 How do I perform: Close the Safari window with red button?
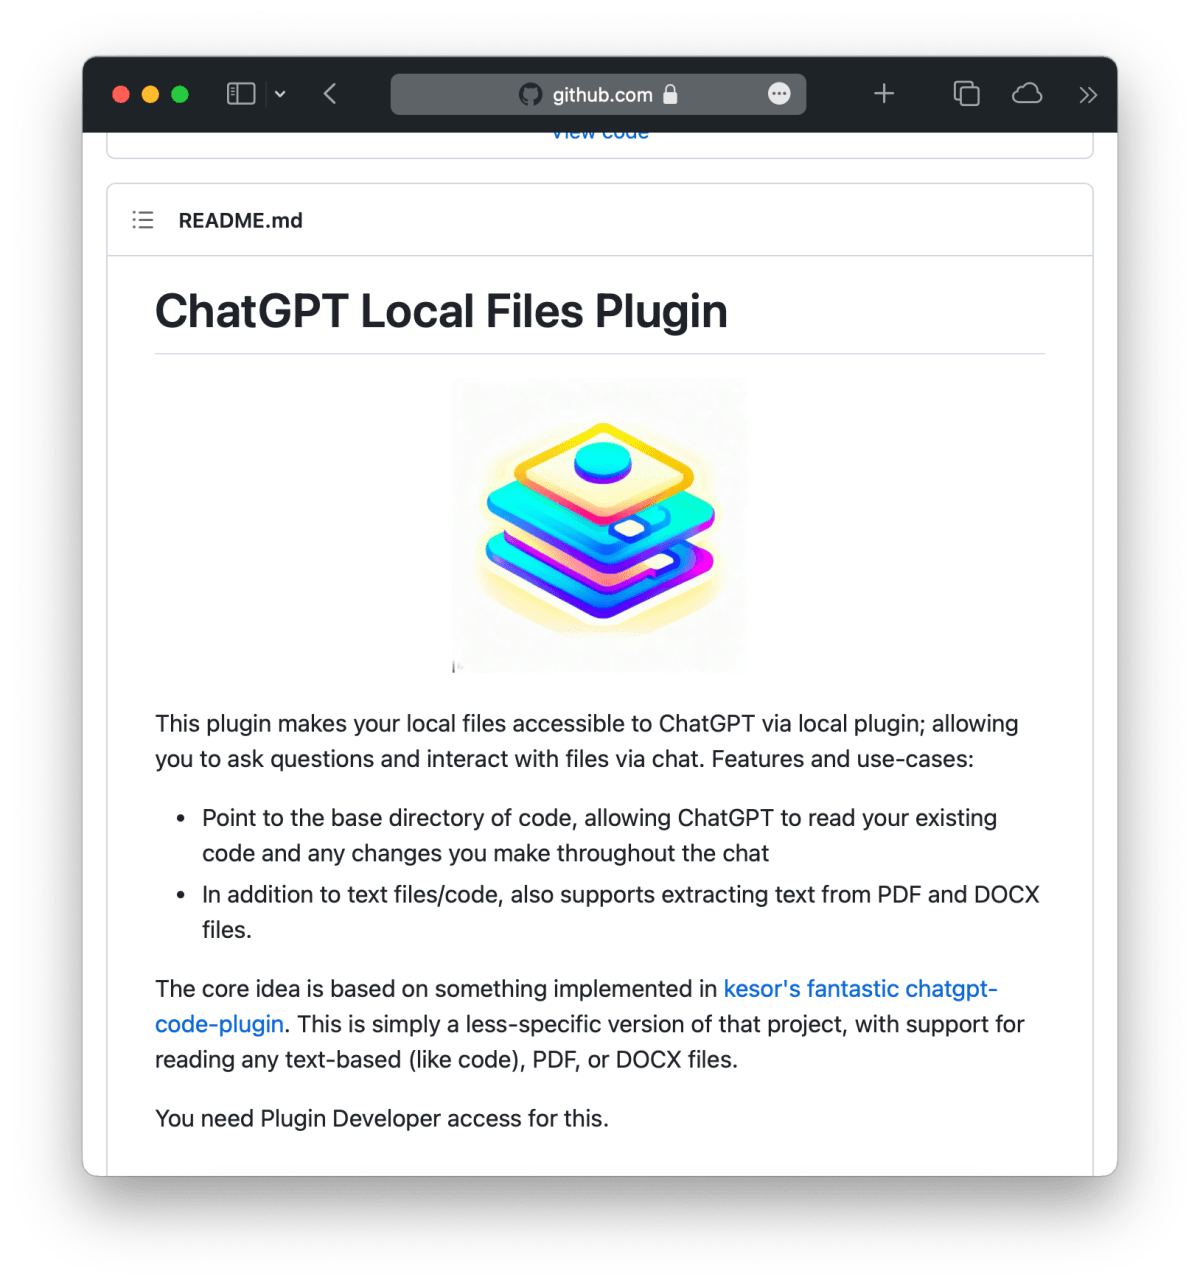[121, 94]
